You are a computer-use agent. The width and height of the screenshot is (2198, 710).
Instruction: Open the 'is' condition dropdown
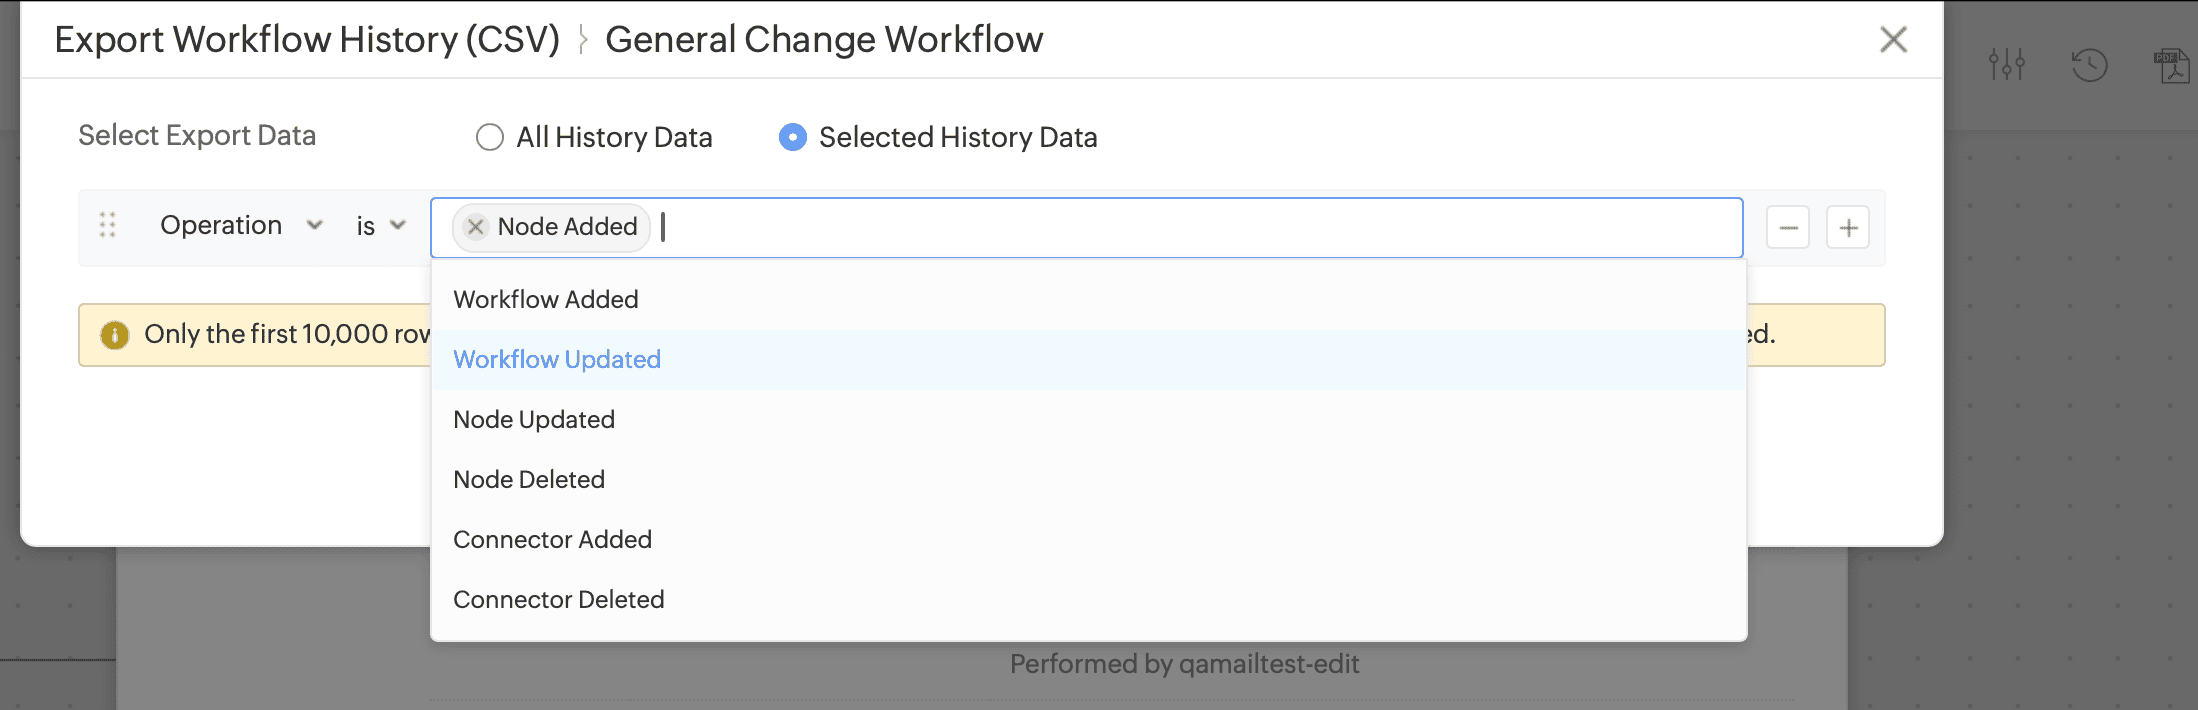click(x=380, y=226)
